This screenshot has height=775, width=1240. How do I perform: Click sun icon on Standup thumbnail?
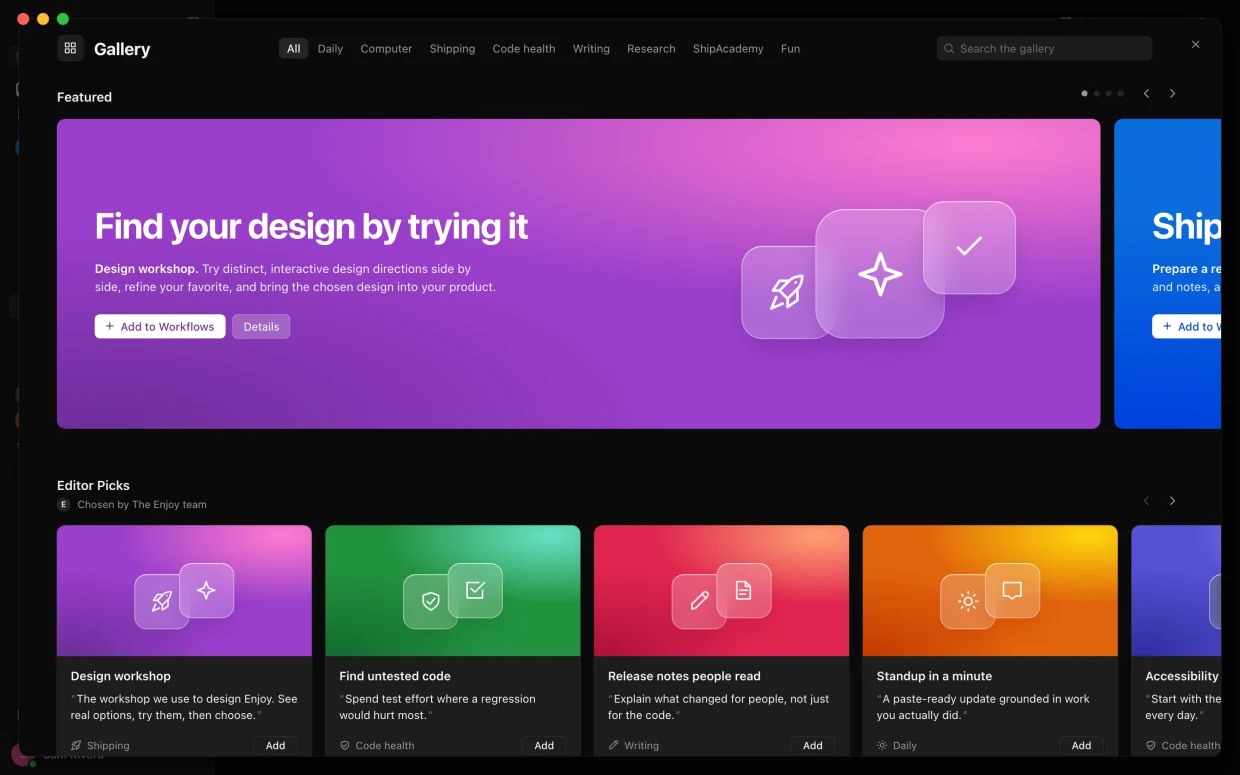coord(967,601)
